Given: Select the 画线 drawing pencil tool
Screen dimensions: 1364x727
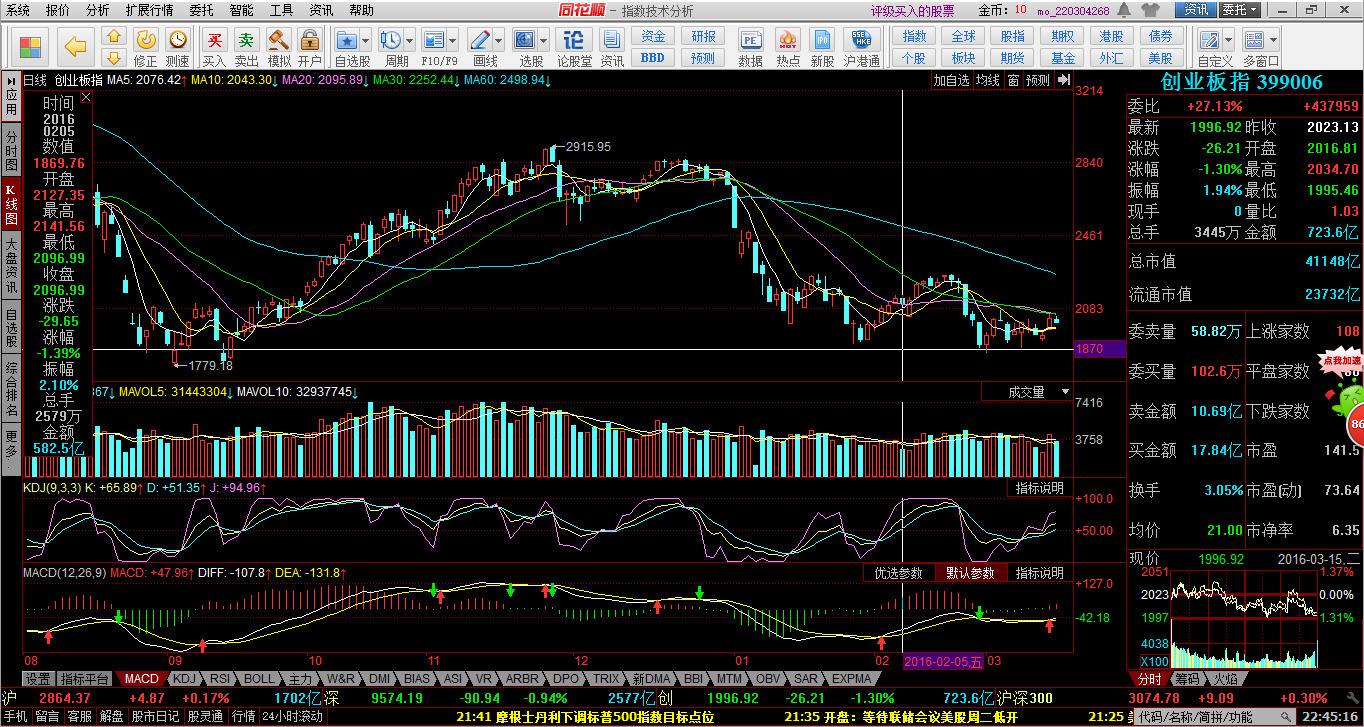Looking at the screenshot, I should pos(481,41).
